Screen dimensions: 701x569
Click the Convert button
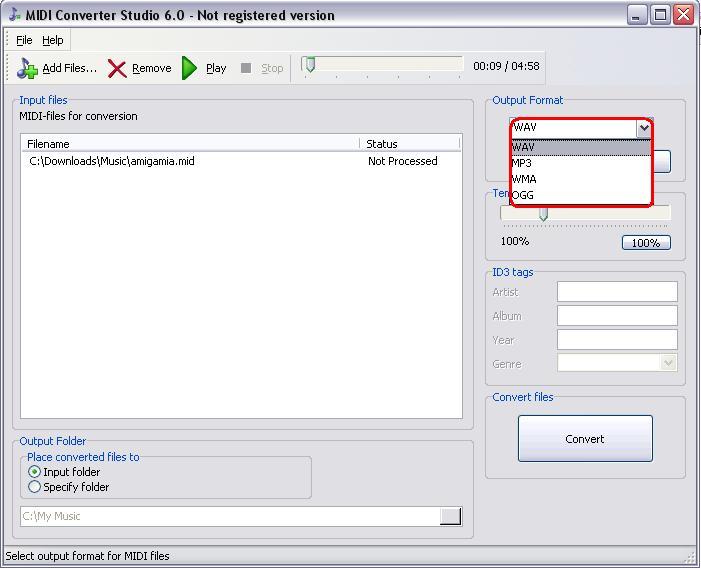click(585, 438)
